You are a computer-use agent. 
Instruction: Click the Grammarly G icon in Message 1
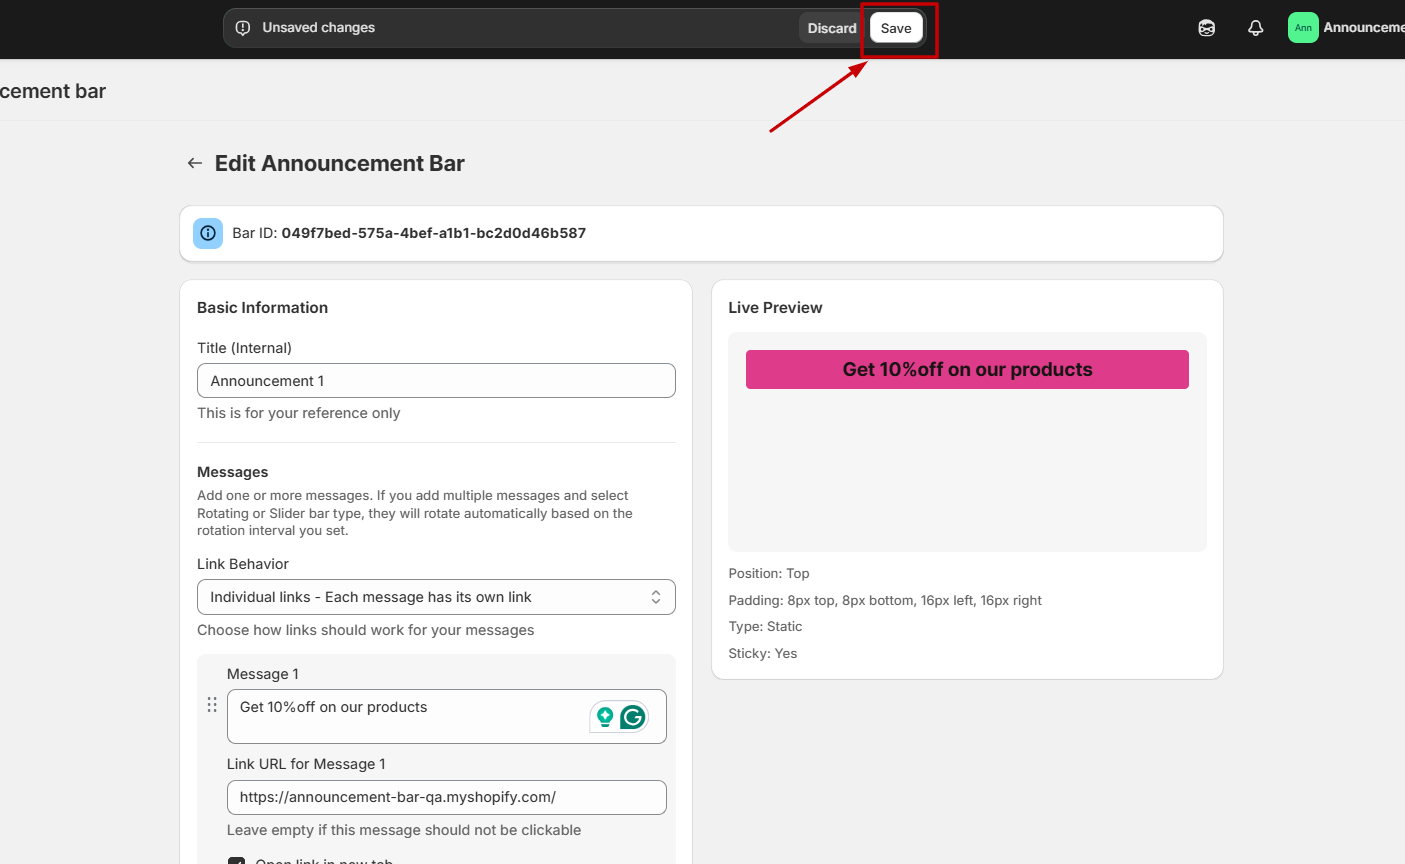click(632, 717)
